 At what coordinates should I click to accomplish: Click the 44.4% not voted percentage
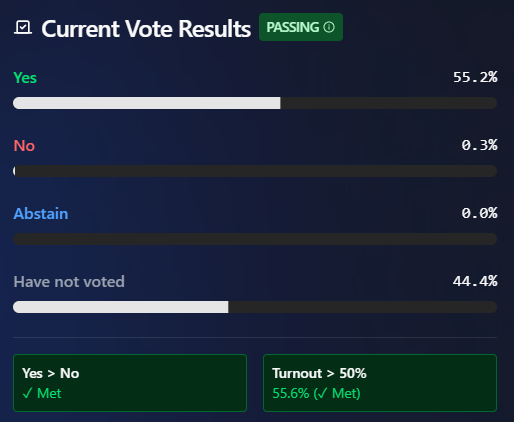(475, 281)
